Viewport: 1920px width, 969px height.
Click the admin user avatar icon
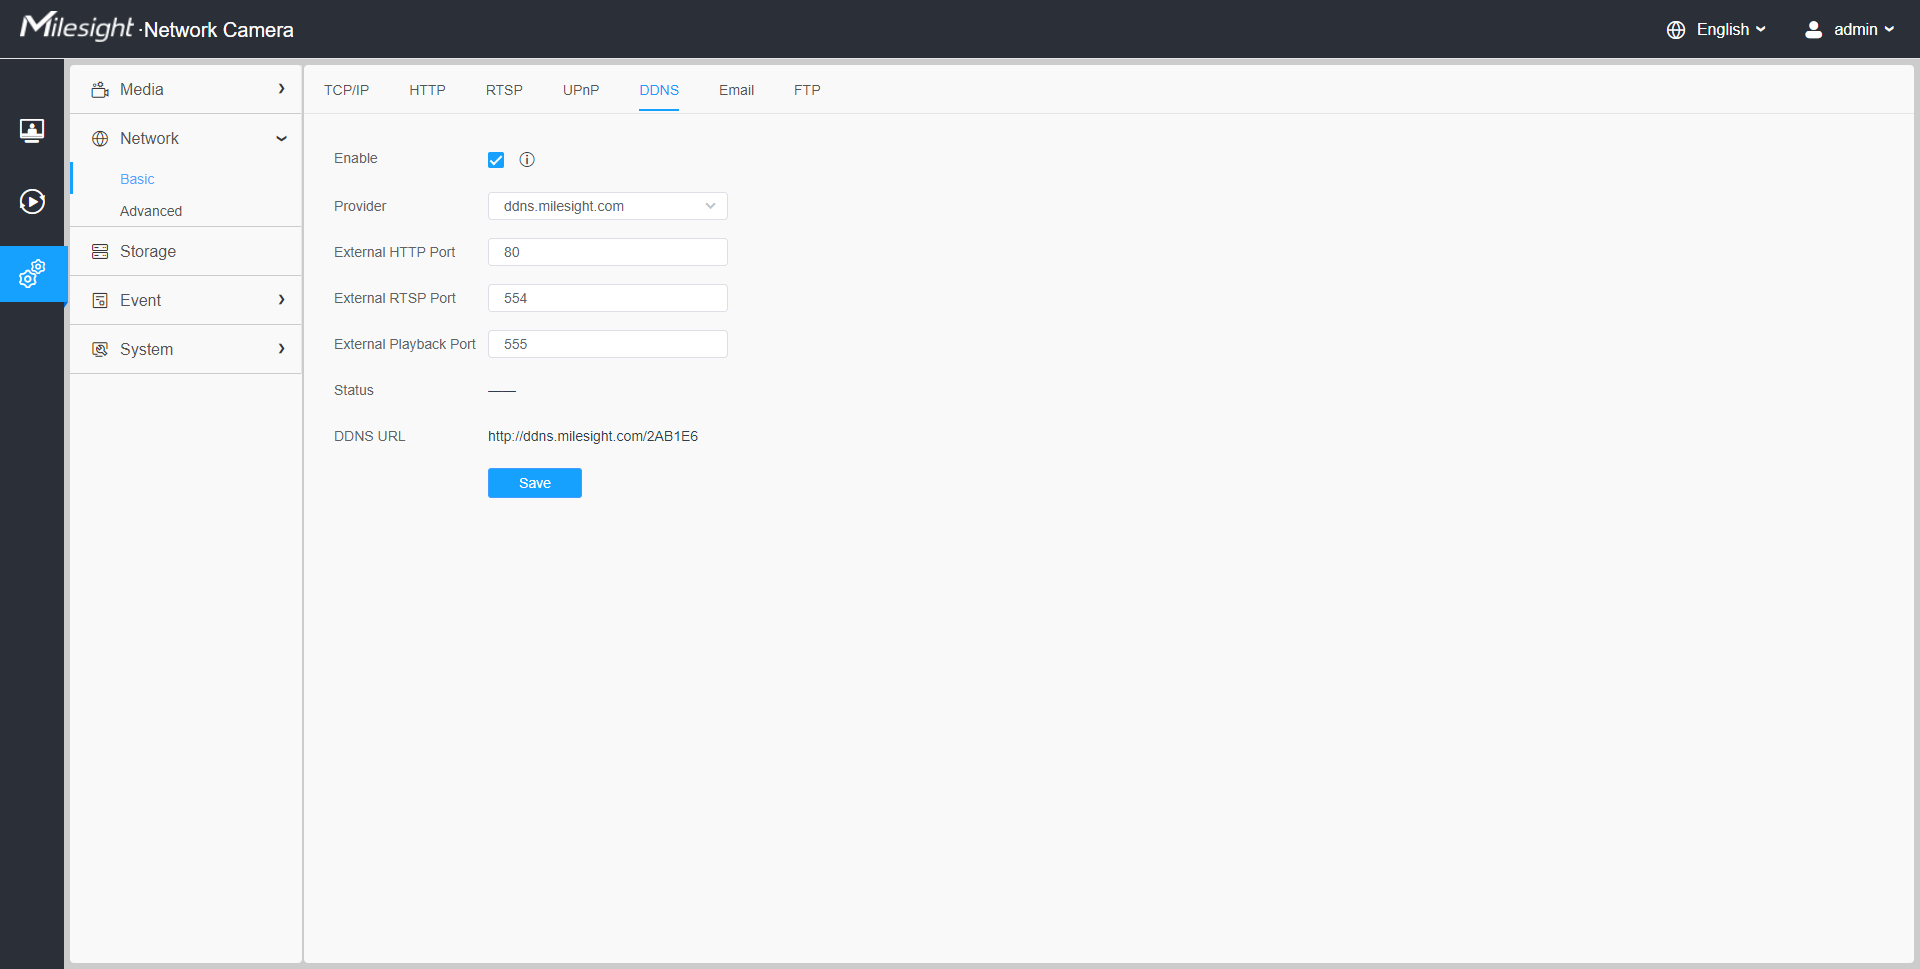pos(1813,30)
